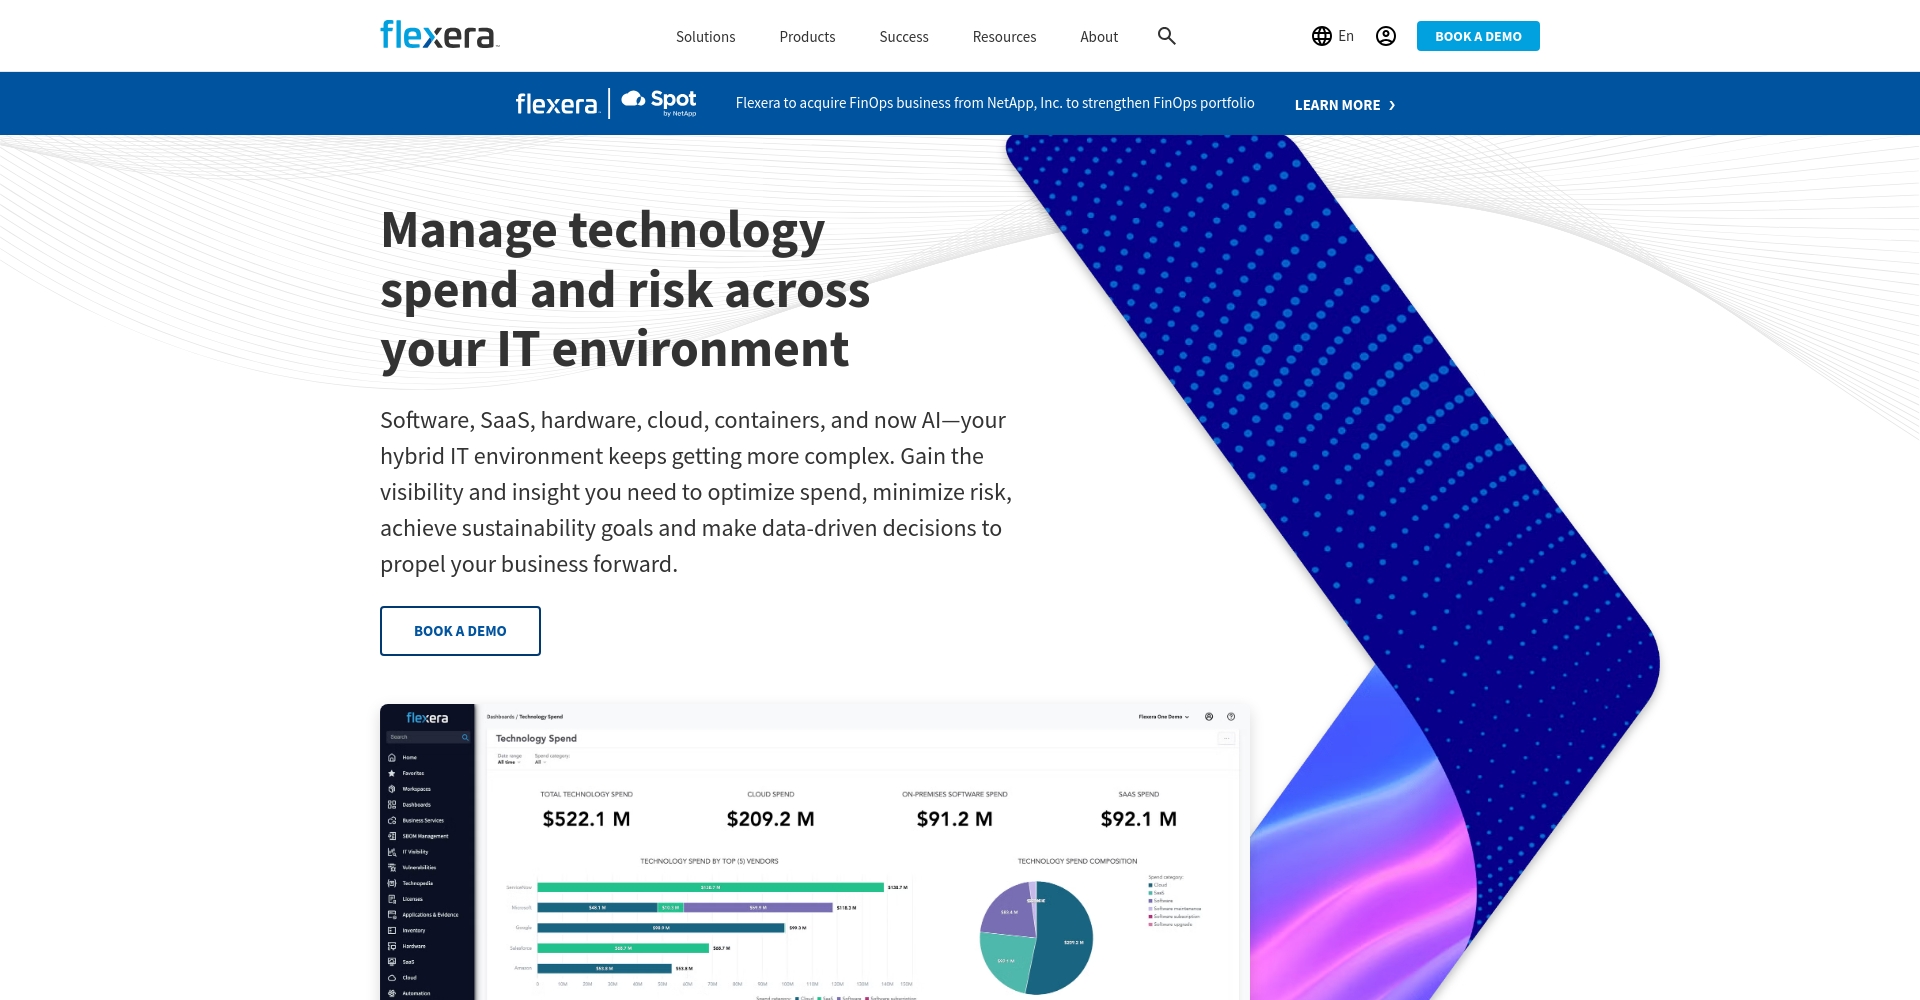The width and height of the screenshot is (1920, 1000).
Task: Click the SaaS icon in dashboard sidebar
Action: [392, 962]
